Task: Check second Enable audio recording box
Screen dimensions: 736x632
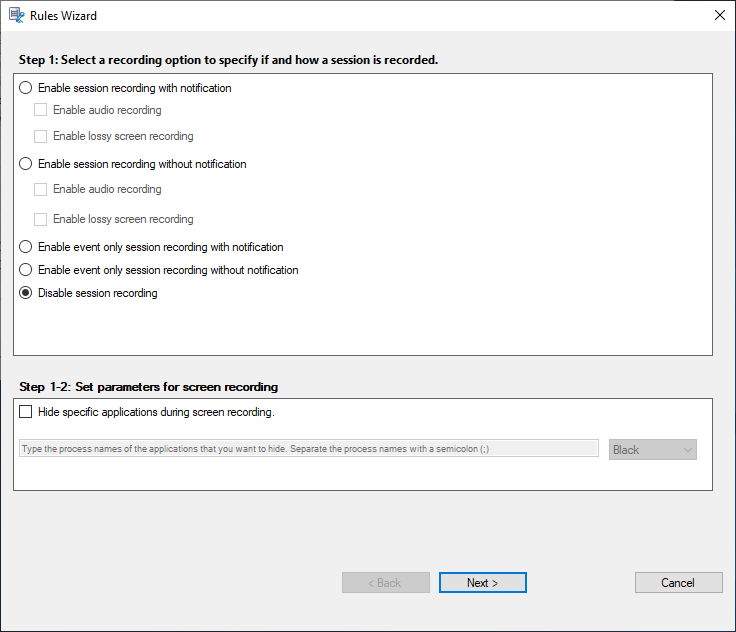Action: [41, 189]
